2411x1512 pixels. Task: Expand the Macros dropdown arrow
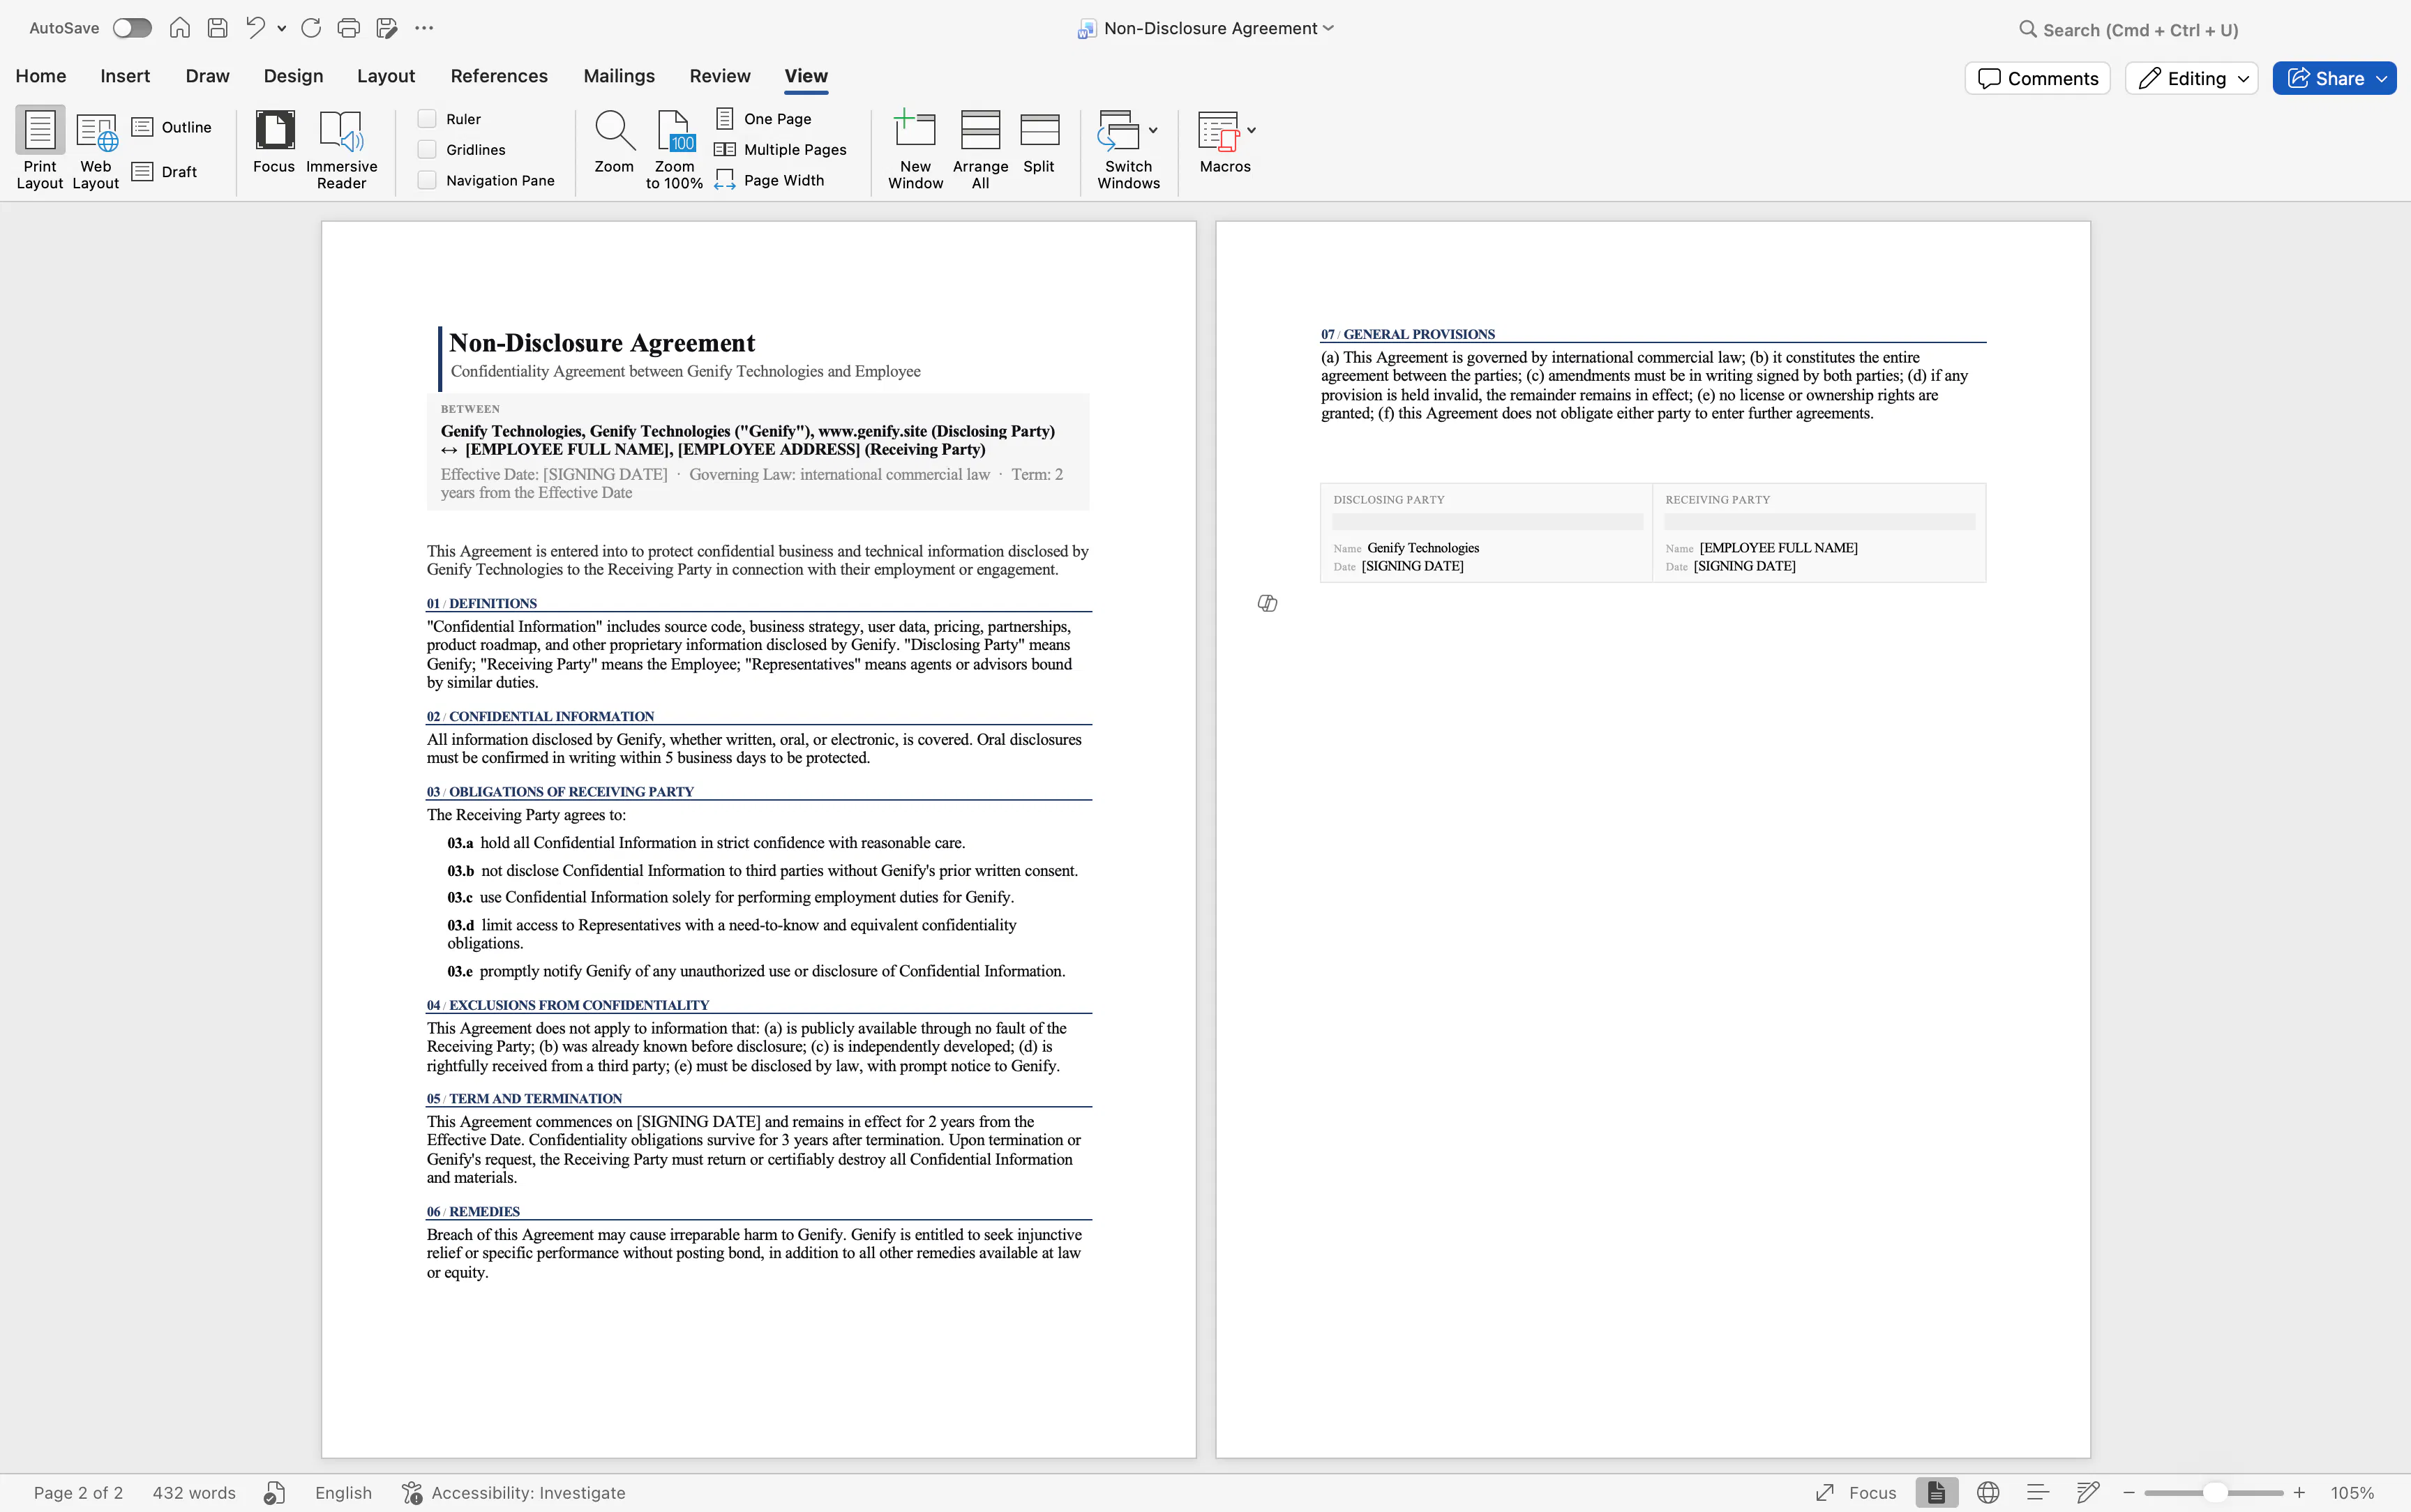(x=1251, y=130)
